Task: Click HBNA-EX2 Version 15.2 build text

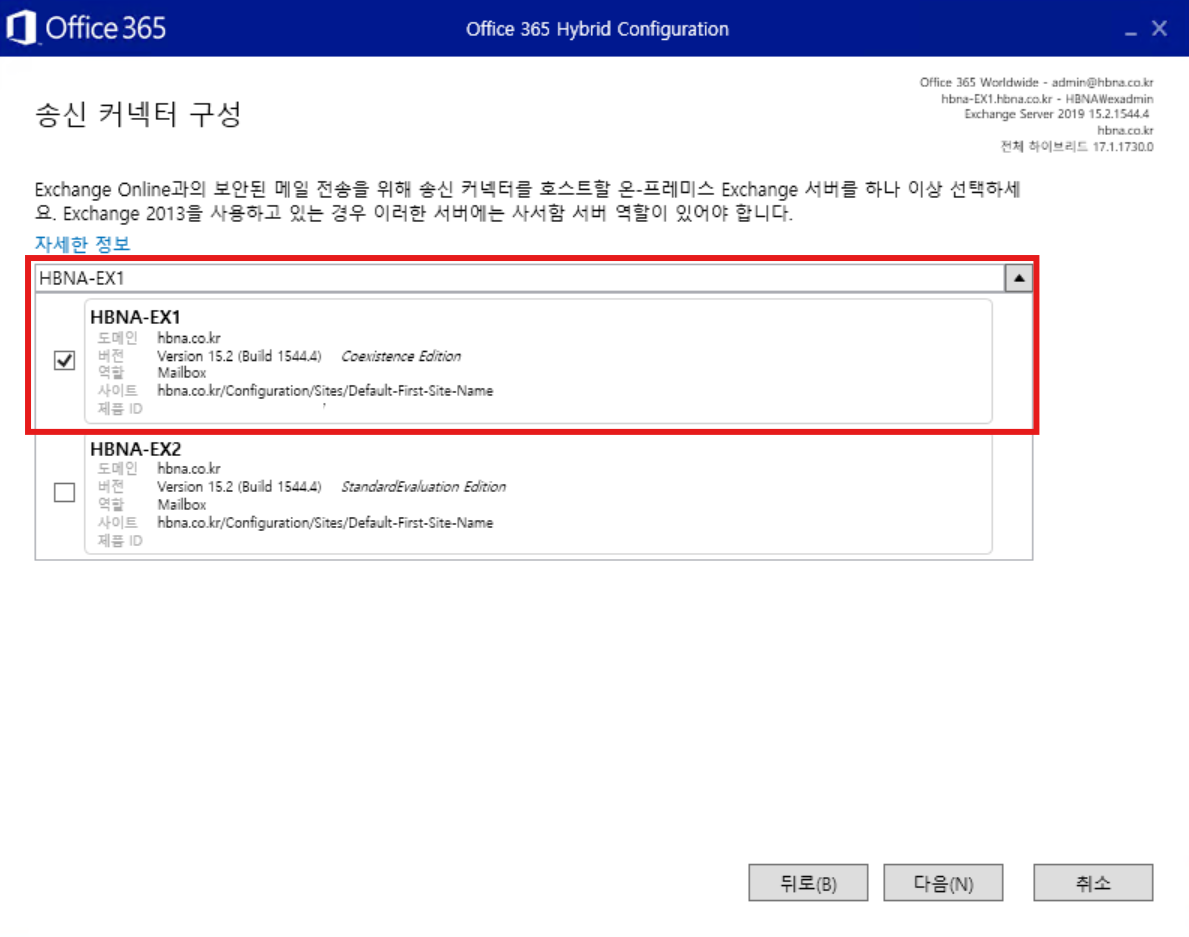Action: click(239, 487)
